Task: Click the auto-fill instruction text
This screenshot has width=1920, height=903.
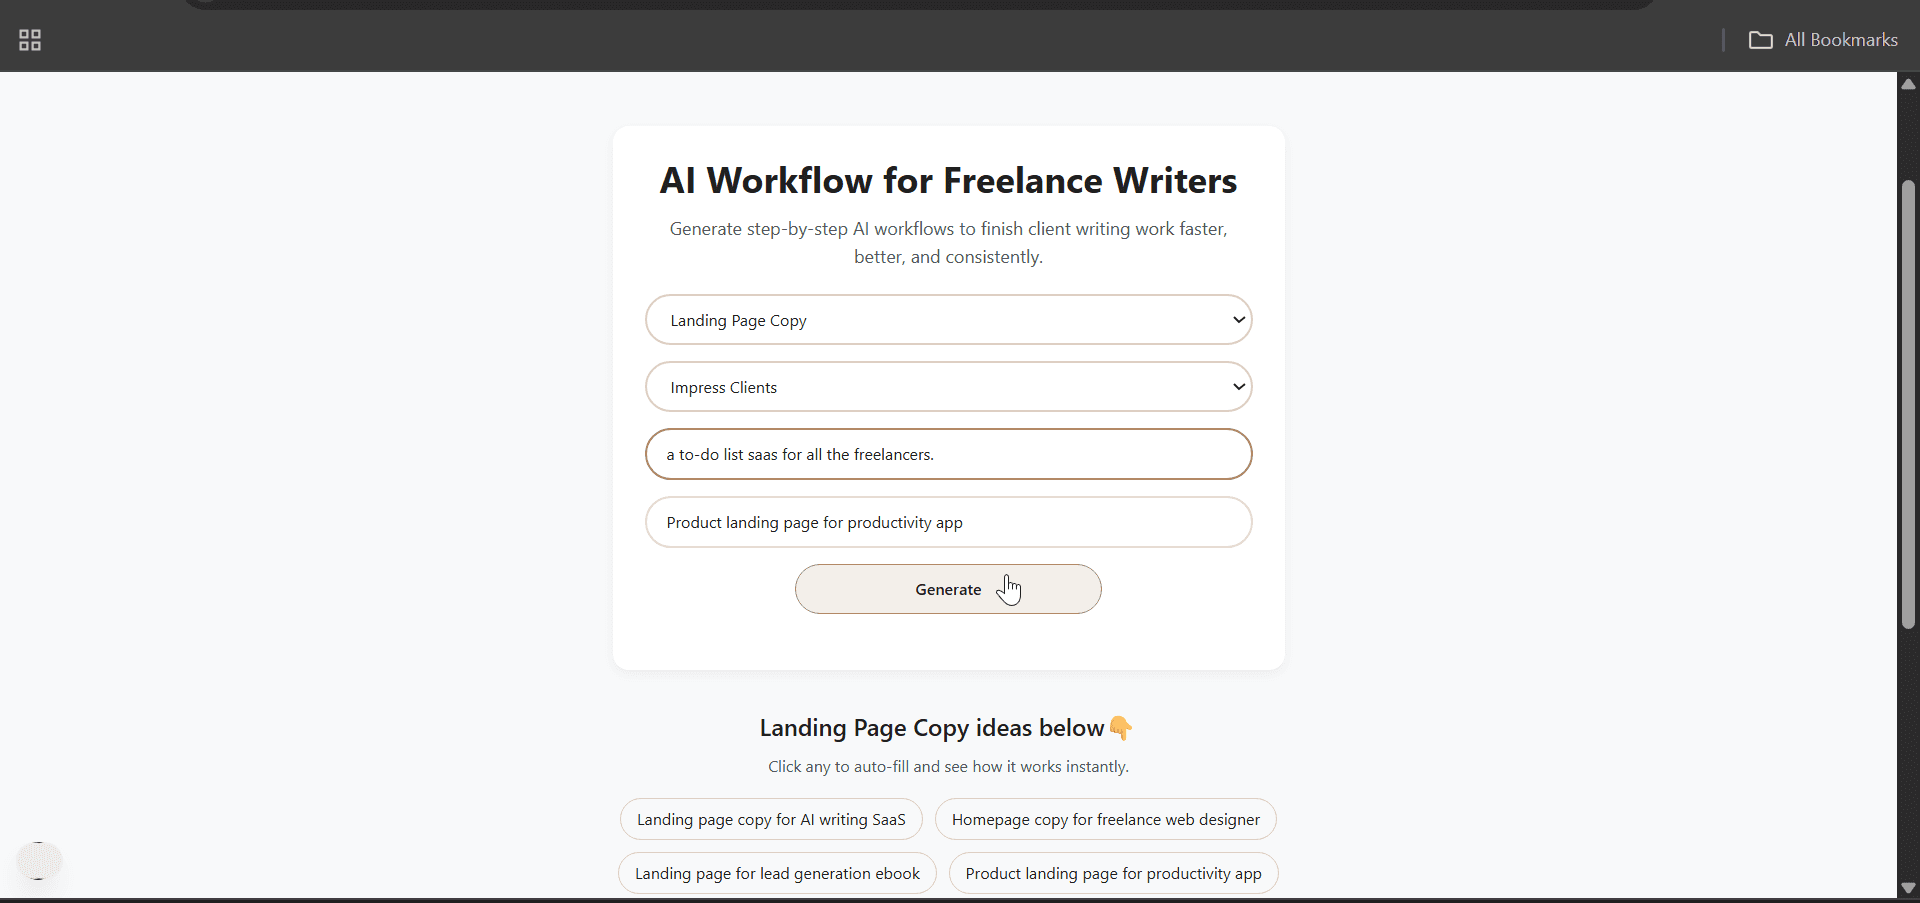Action: click(x=948, y=767)
